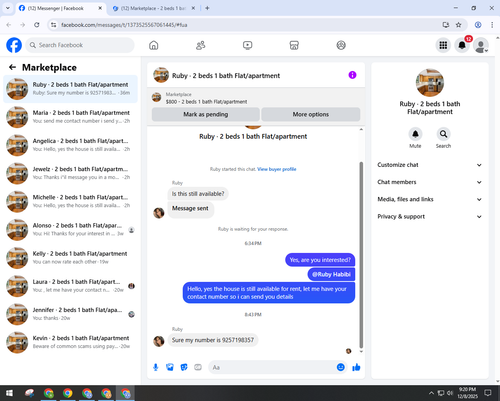Open Maria conversation in the list
This screenshot has width=500, height=401.
tap(70, 117)
